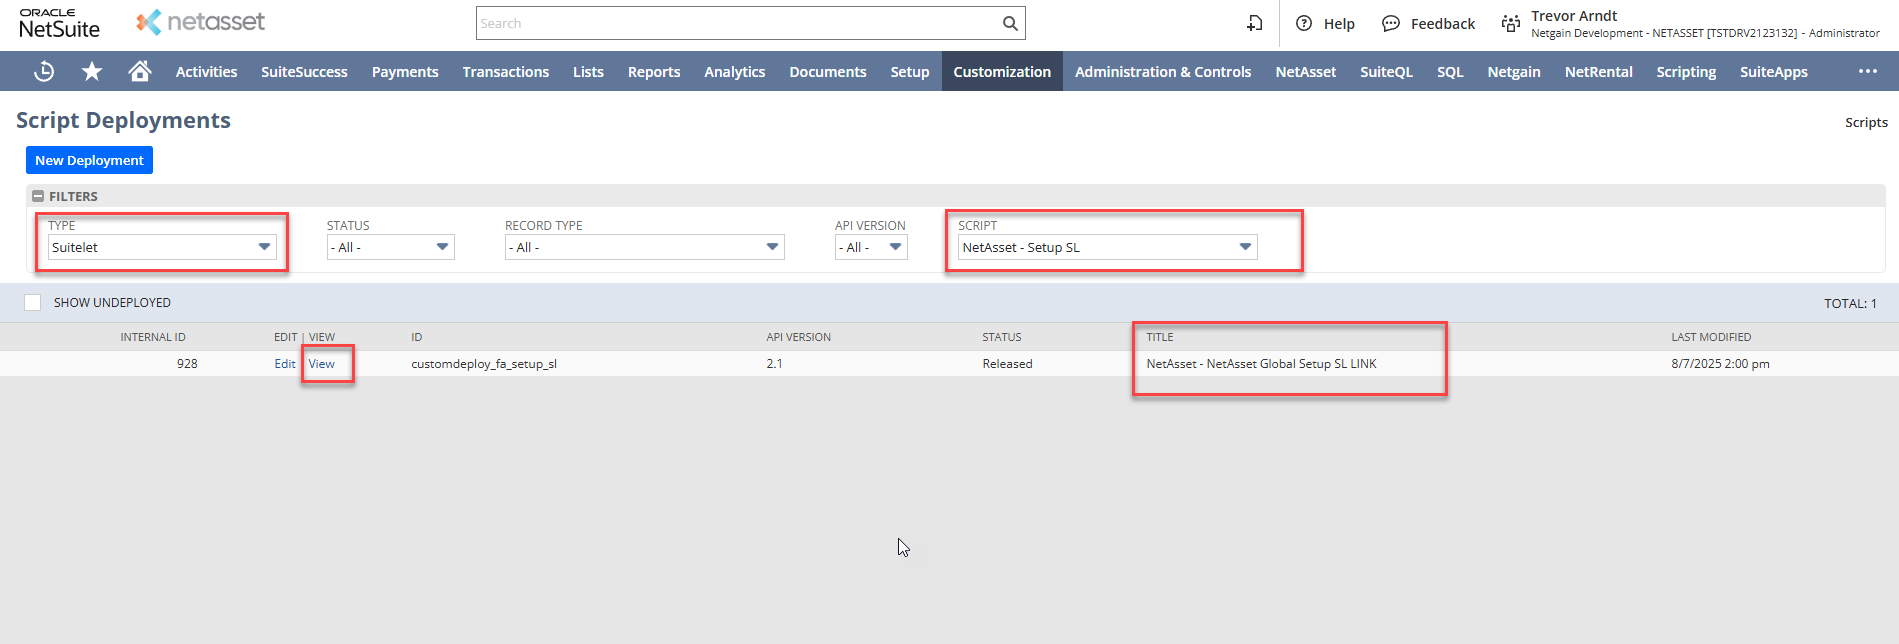Click the New Deployment button

(90, 160)
